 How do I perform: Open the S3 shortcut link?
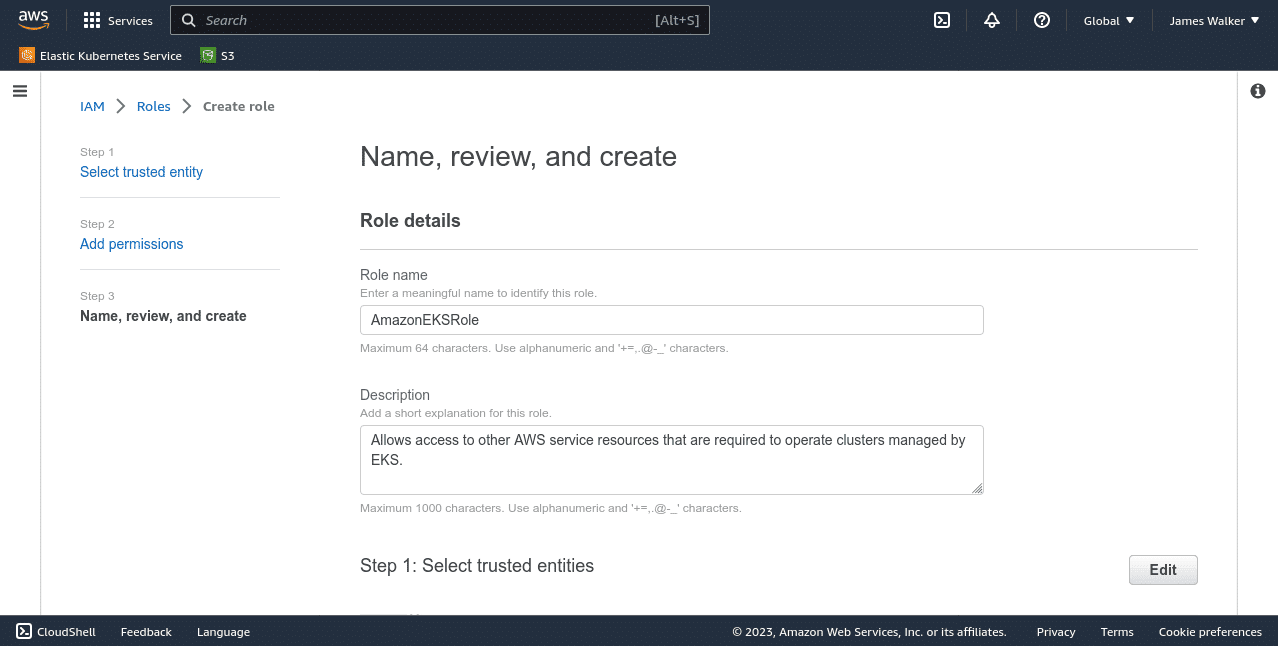tap(227, 56)
